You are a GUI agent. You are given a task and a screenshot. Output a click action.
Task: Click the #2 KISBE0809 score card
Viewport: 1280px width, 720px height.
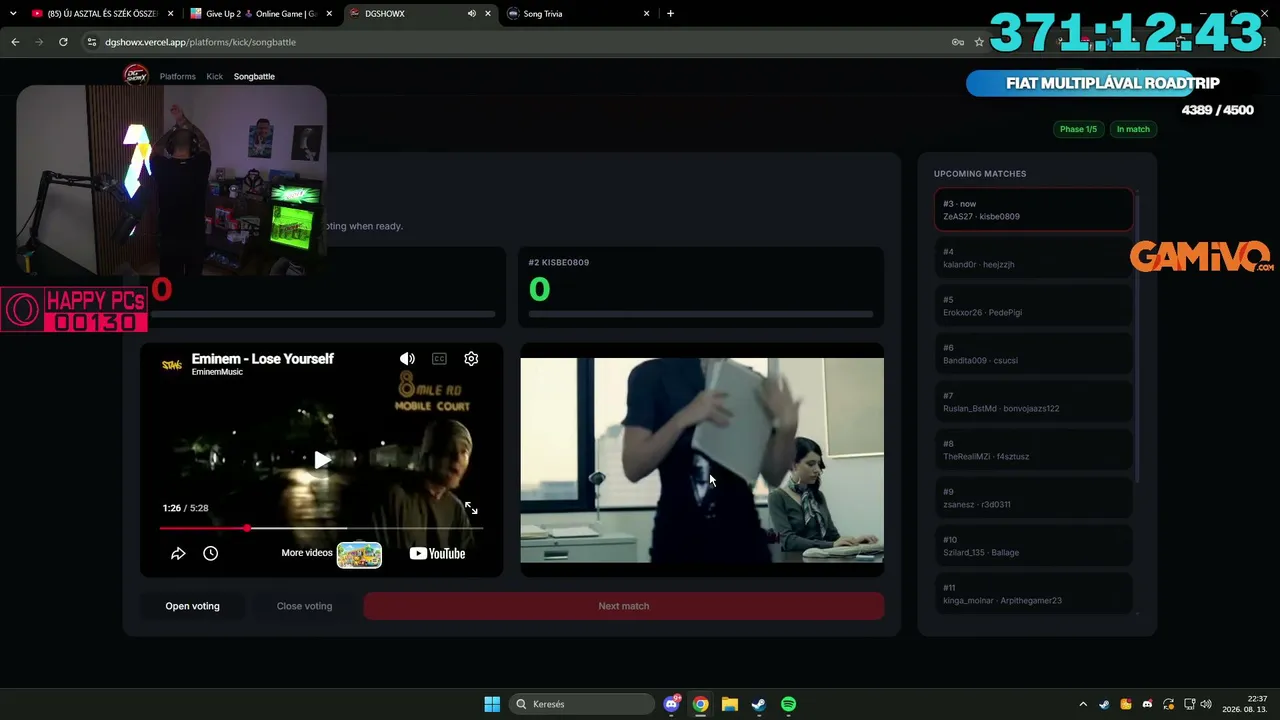coord(702,287)
